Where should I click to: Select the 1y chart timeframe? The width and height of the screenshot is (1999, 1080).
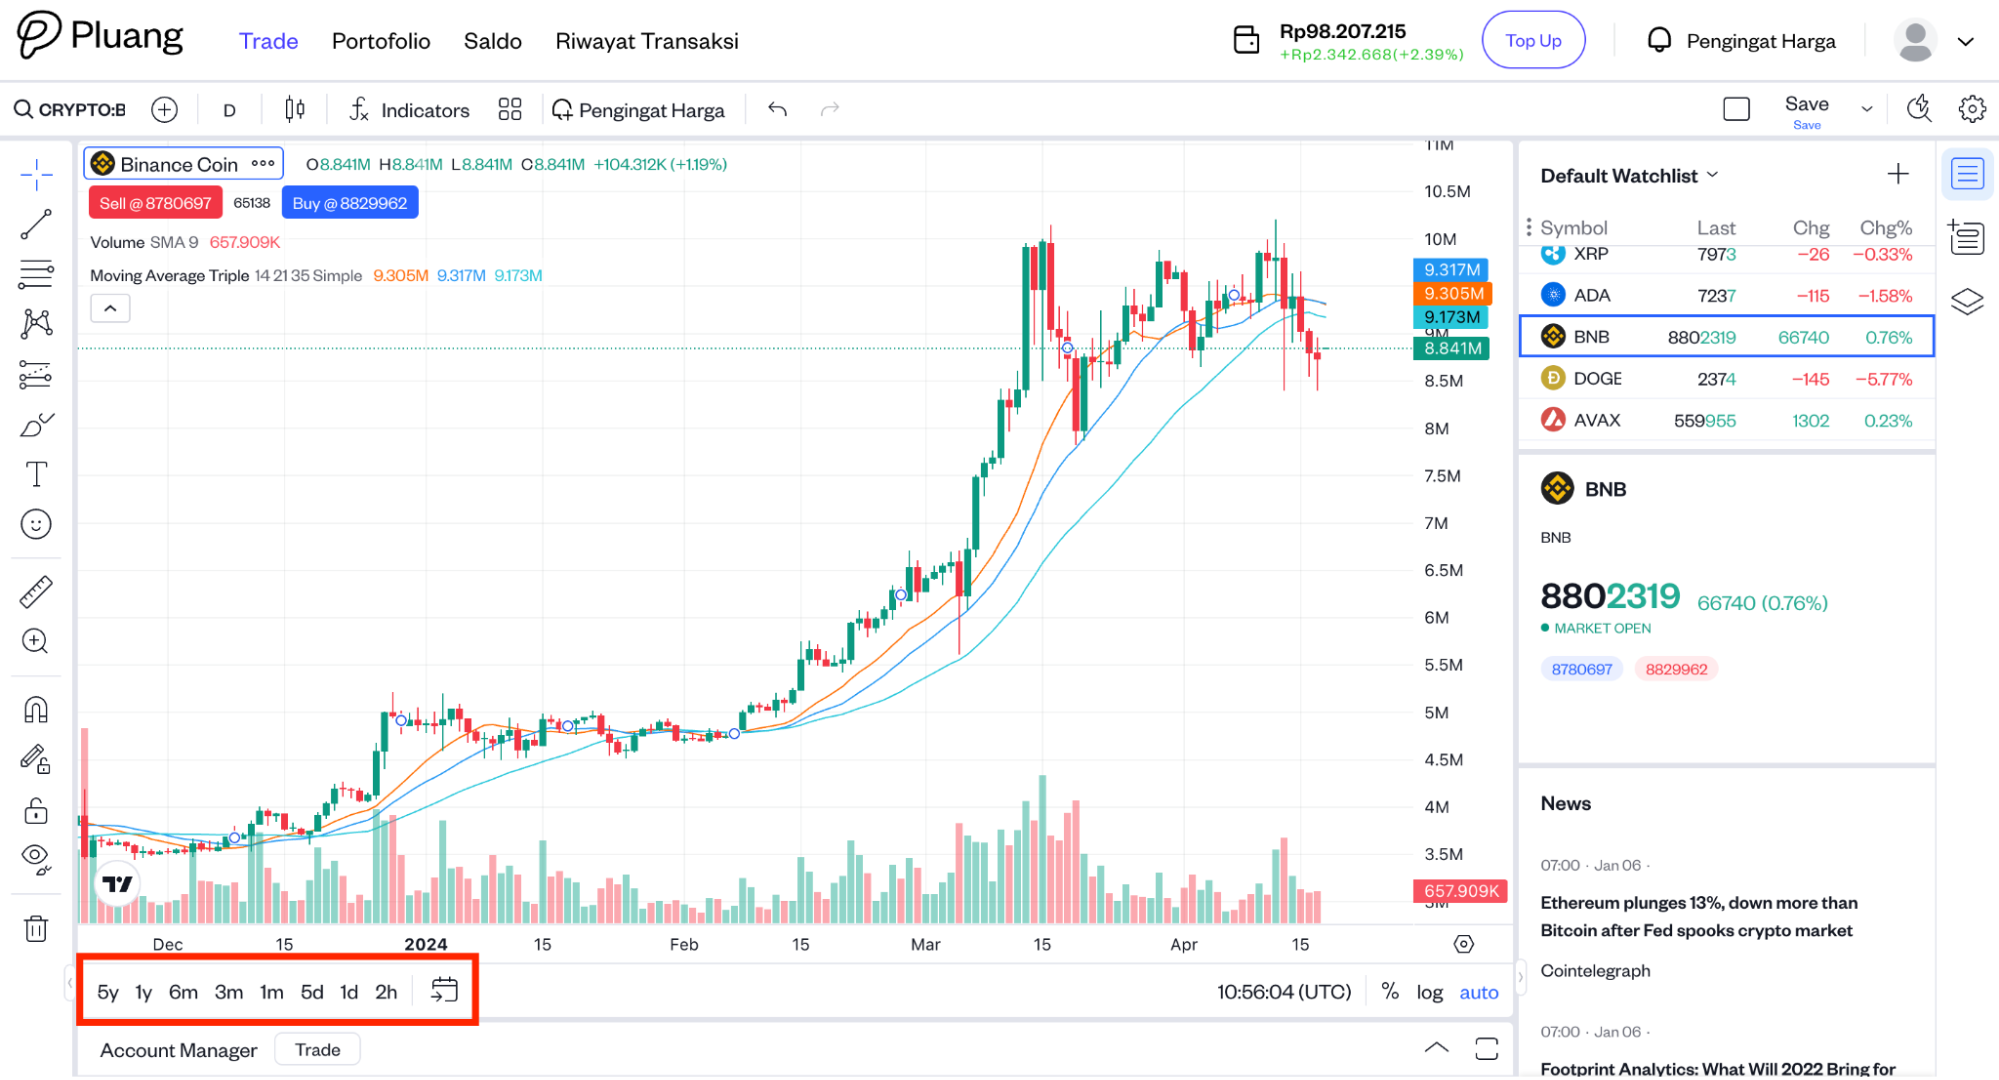pyautogui.click(x=142, y=991)
